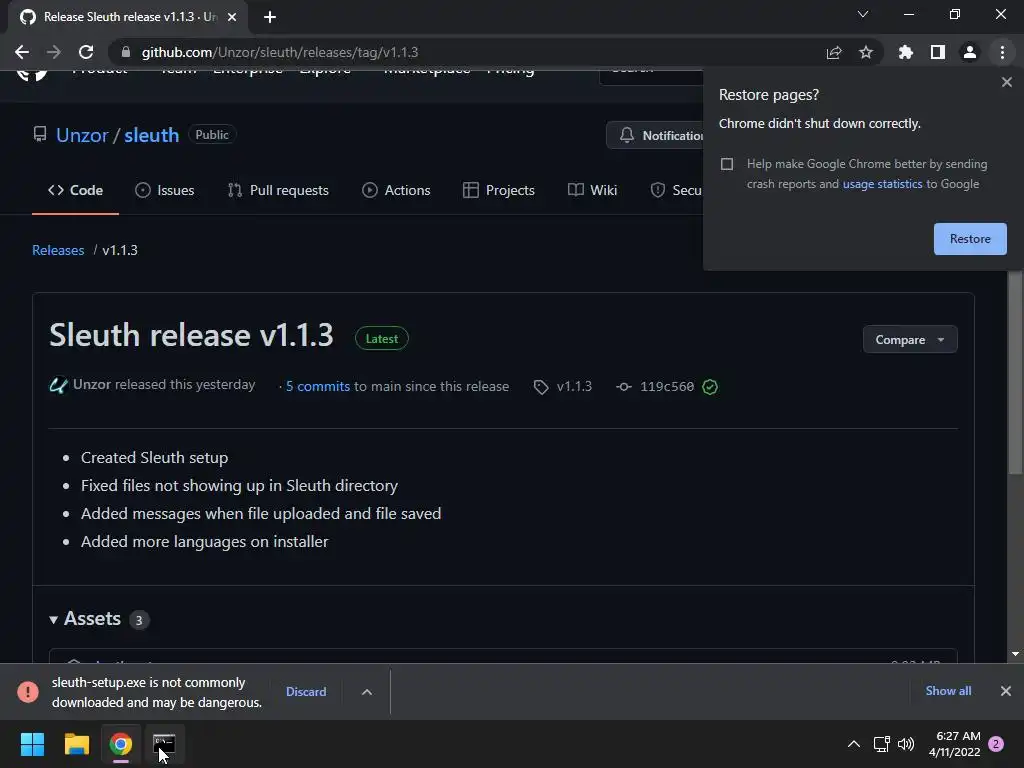Open the notification count badge
The width and height of the screenshot is (1024, 768).
click(x=996, y=744)
